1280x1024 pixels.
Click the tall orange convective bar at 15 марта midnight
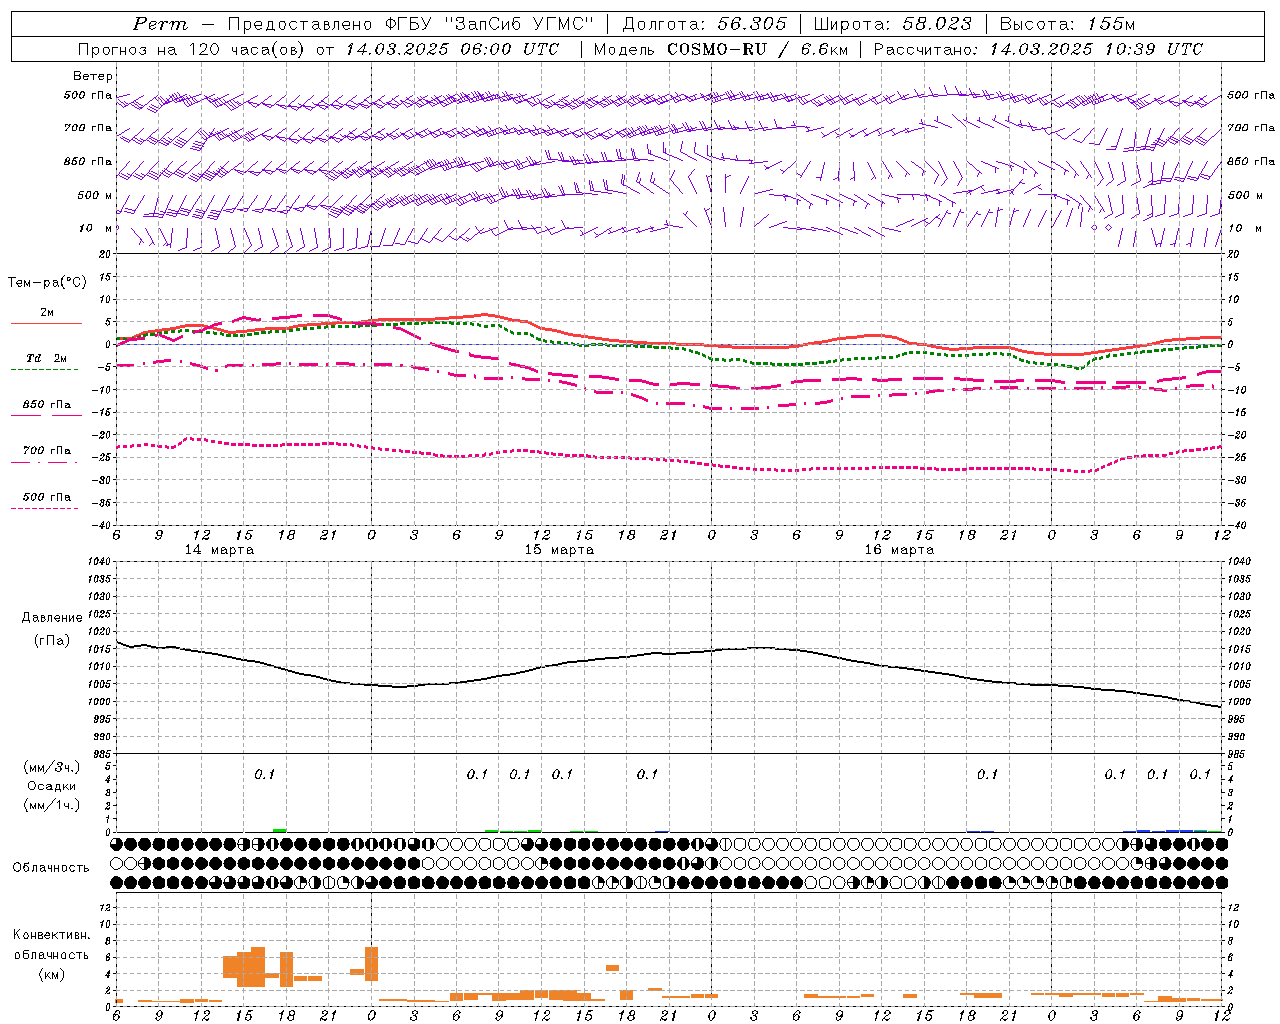pos(372,964)
